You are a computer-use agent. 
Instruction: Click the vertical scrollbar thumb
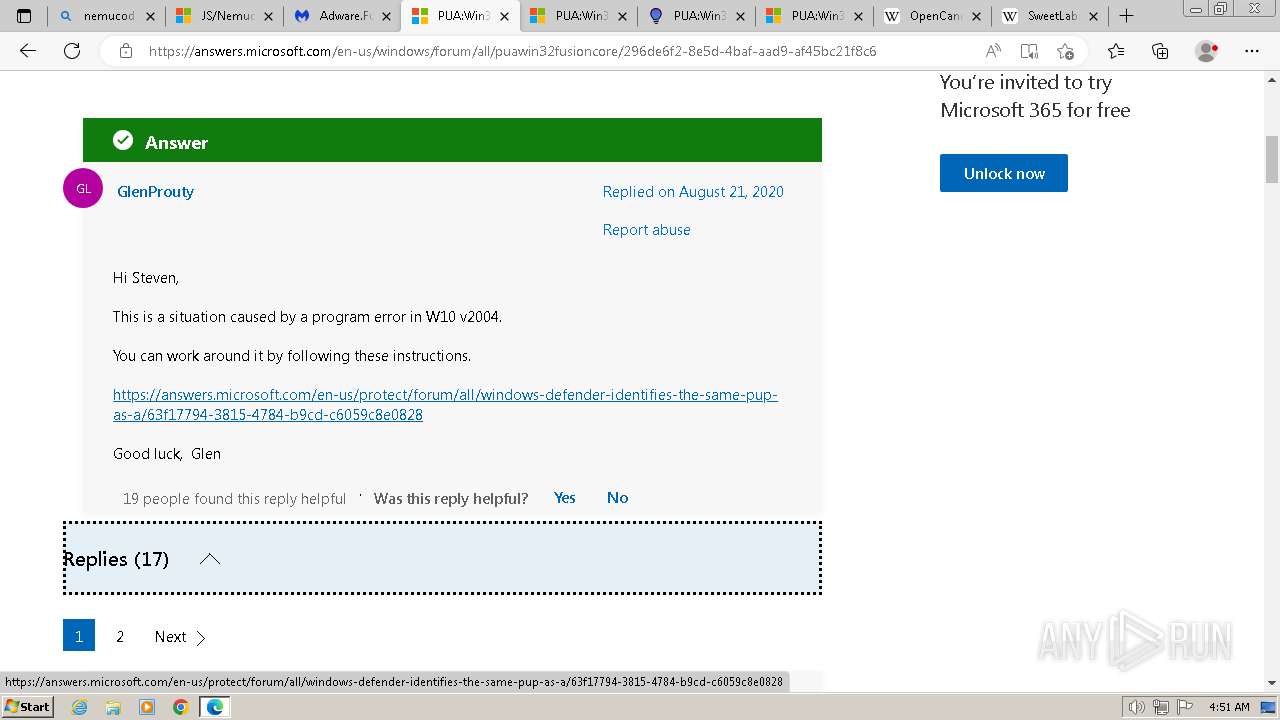click(1272, 160)
